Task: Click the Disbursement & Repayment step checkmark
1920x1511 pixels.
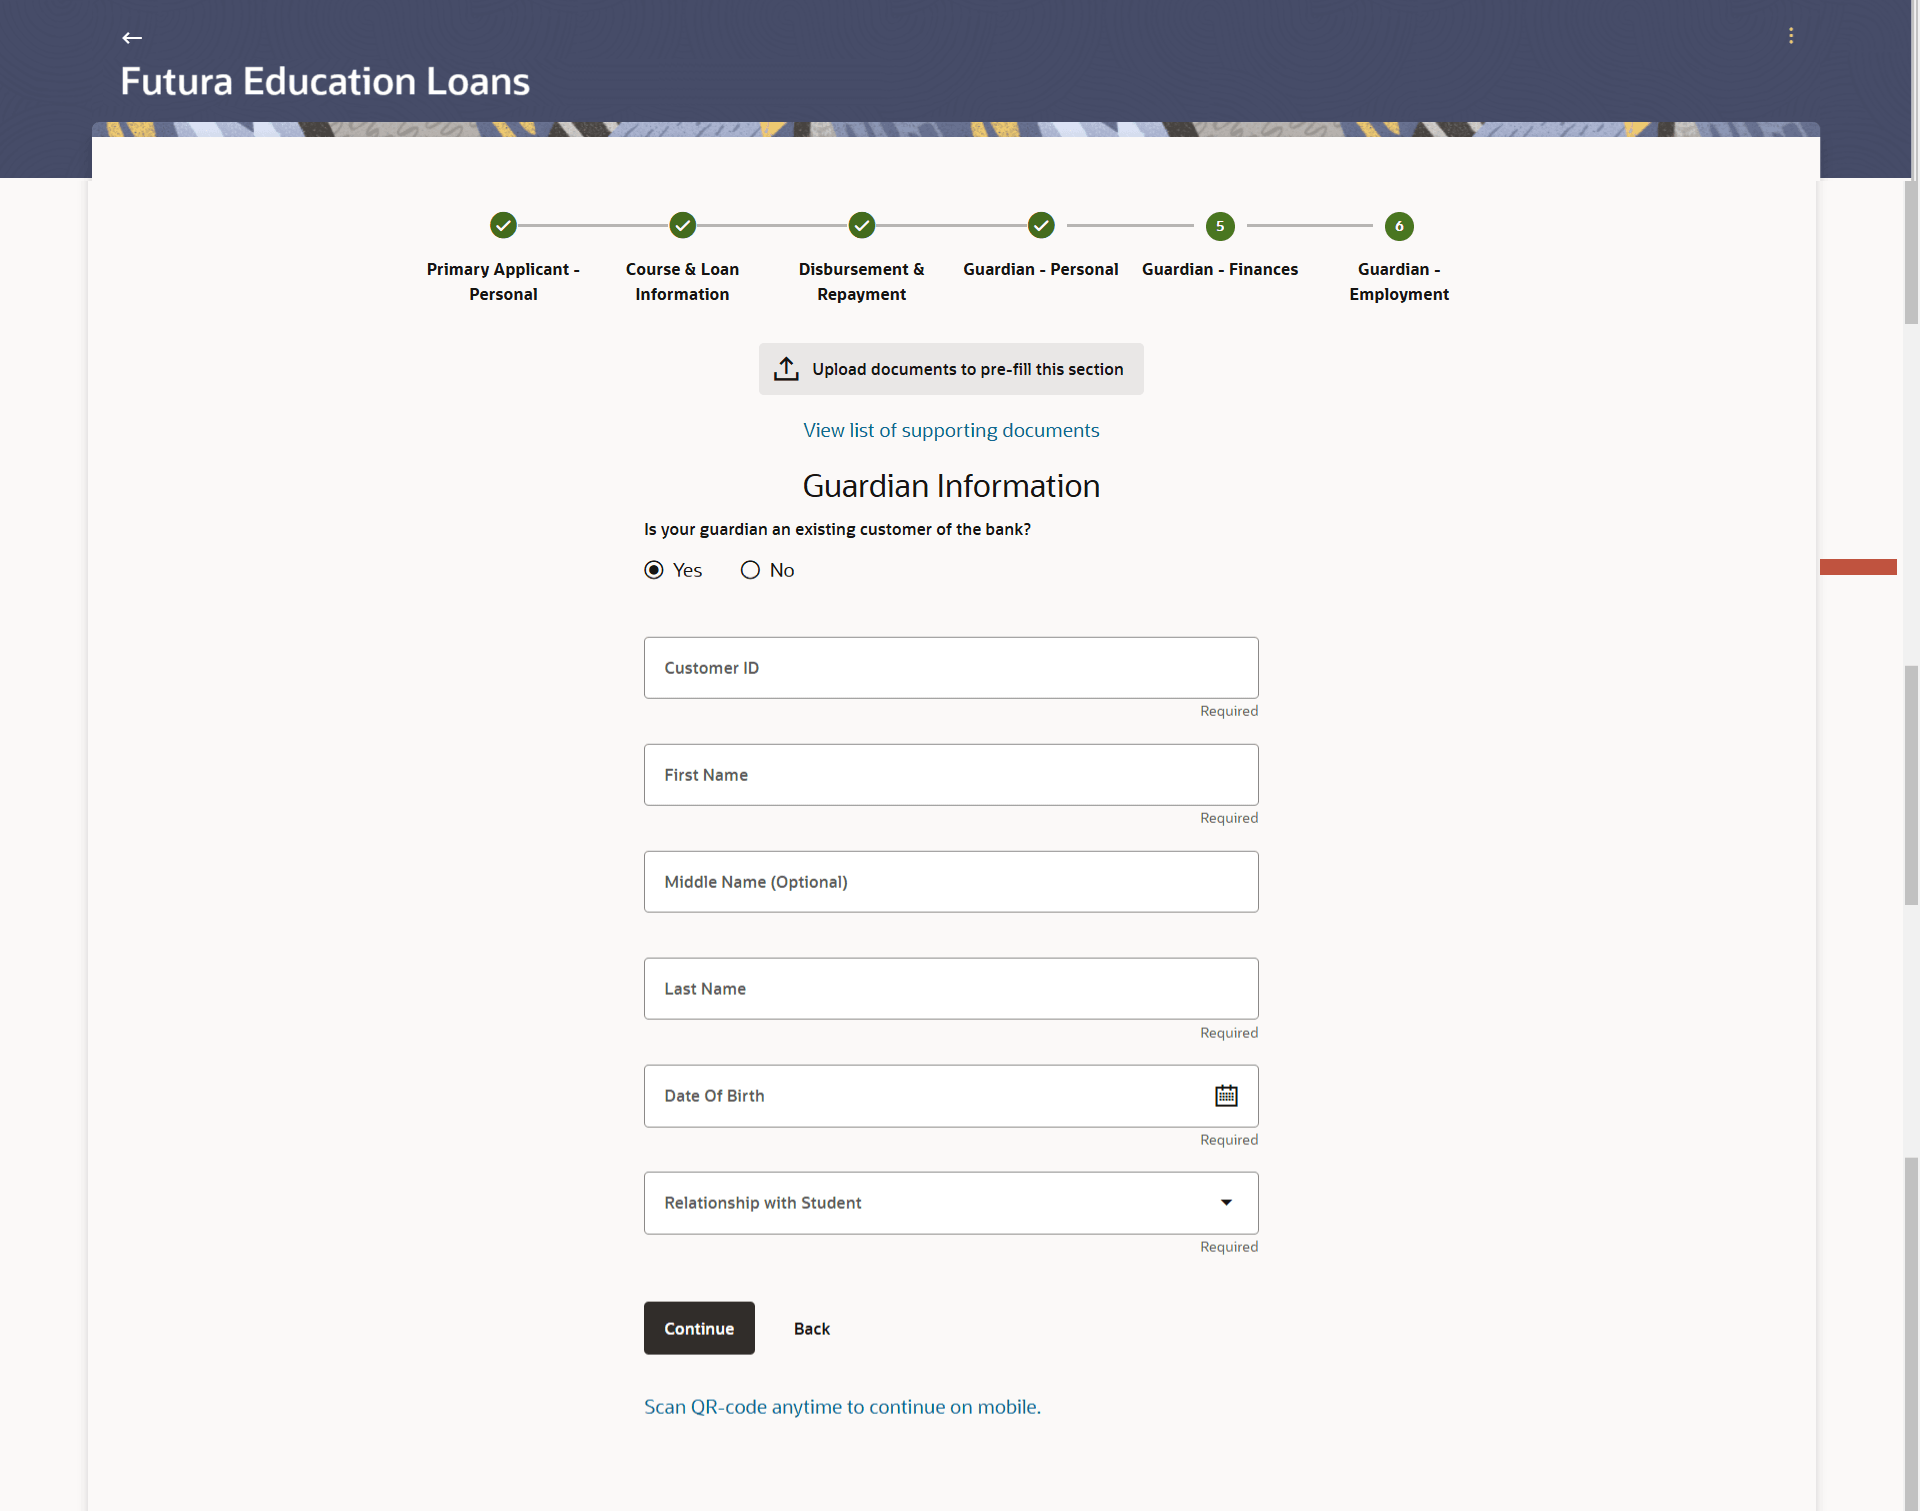Action: point(861,226)
